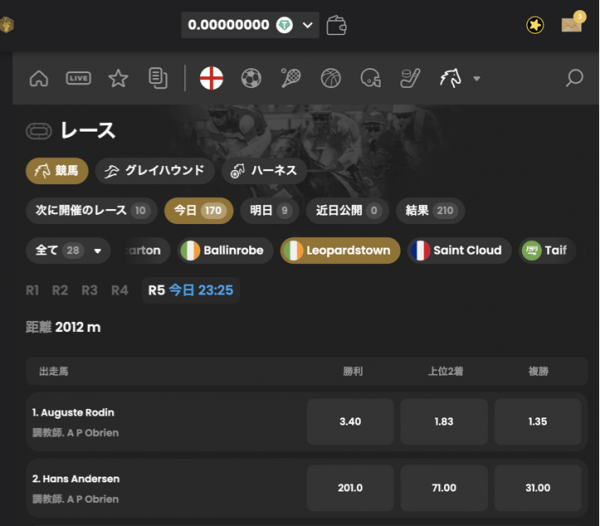The height and width of the screenshot is (526, 600).
Task: Switch to race R1
Action: (33, 290)
